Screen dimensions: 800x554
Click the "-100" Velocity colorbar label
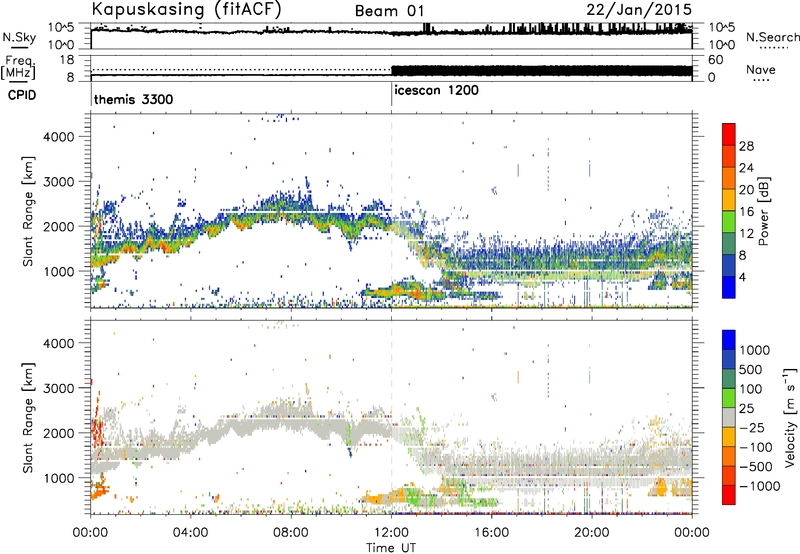coord(755,447)
